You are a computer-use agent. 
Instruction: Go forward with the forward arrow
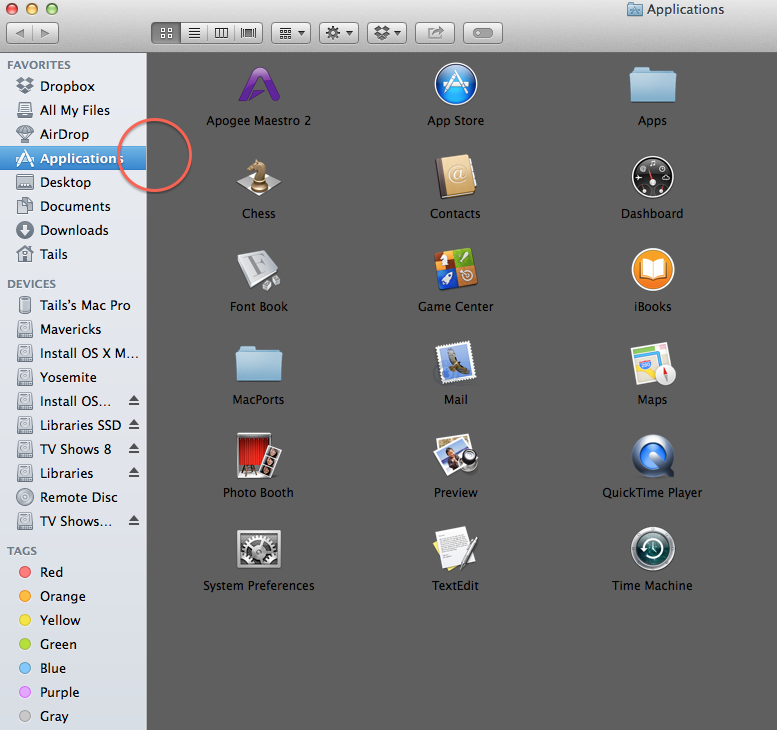[46, 33]
